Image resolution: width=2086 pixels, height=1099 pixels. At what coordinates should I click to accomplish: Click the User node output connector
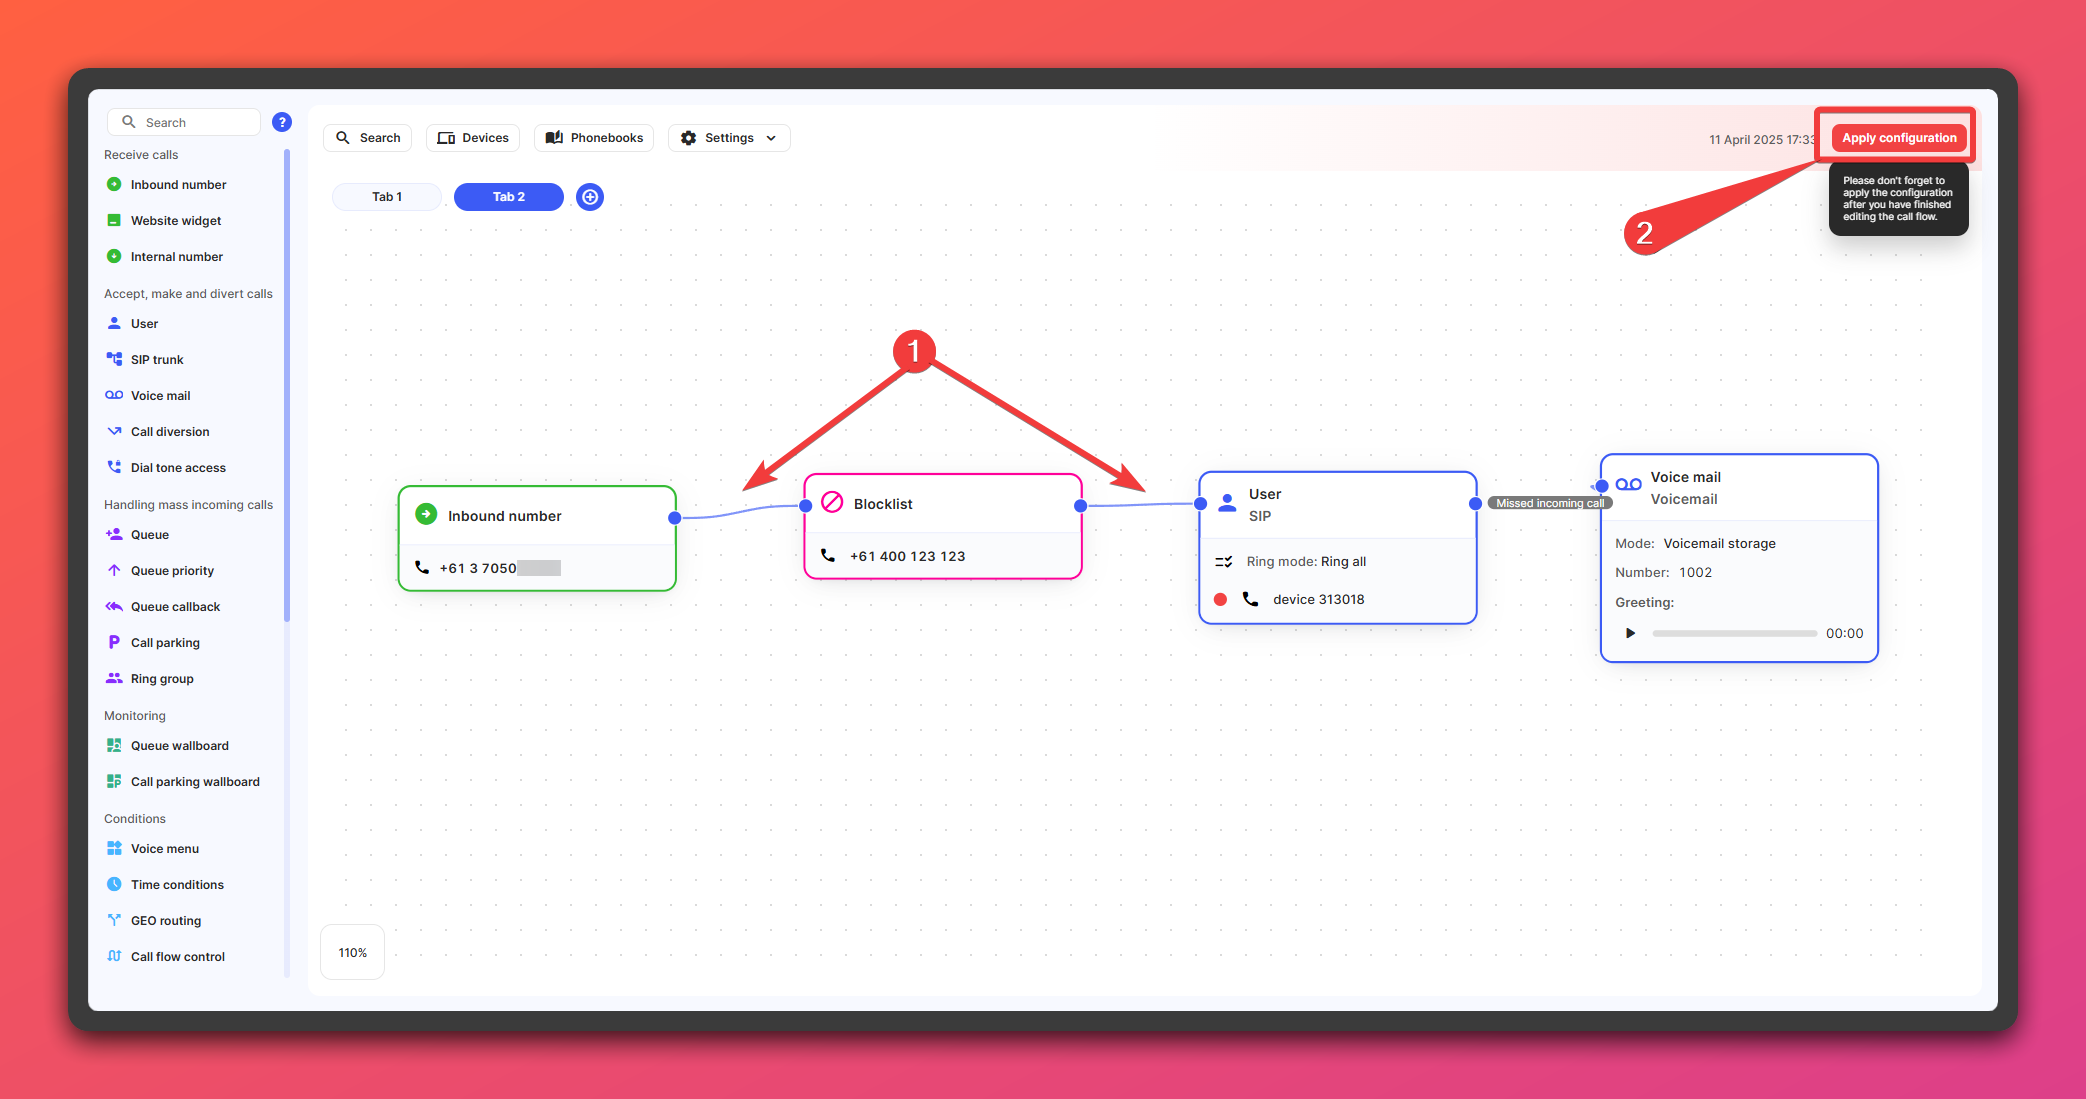(1475, 503)
